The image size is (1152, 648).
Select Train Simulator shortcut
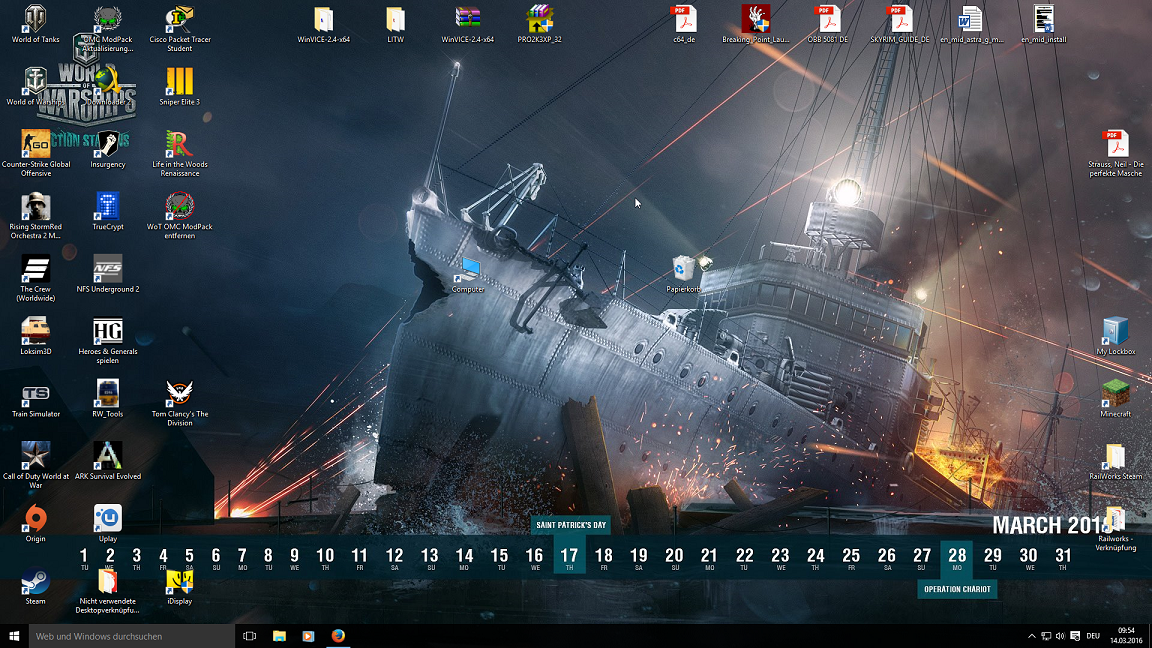coord(35,398)
